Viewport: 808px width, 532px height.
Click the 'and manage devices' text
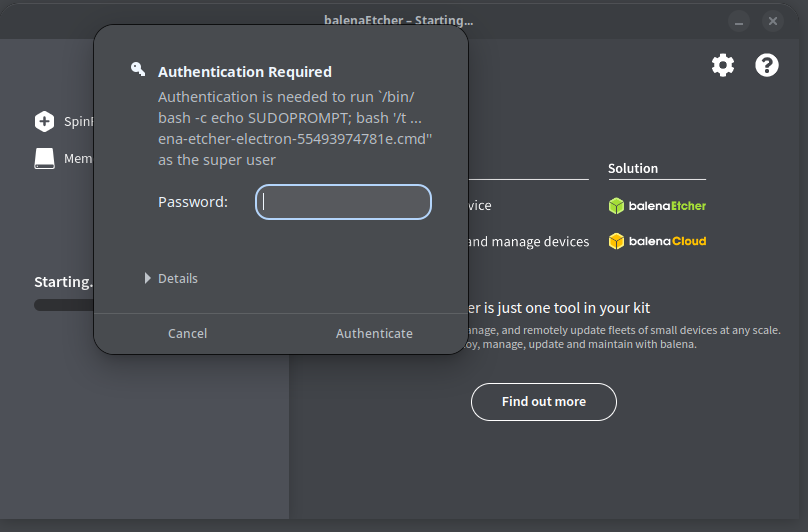pos(529,241)
